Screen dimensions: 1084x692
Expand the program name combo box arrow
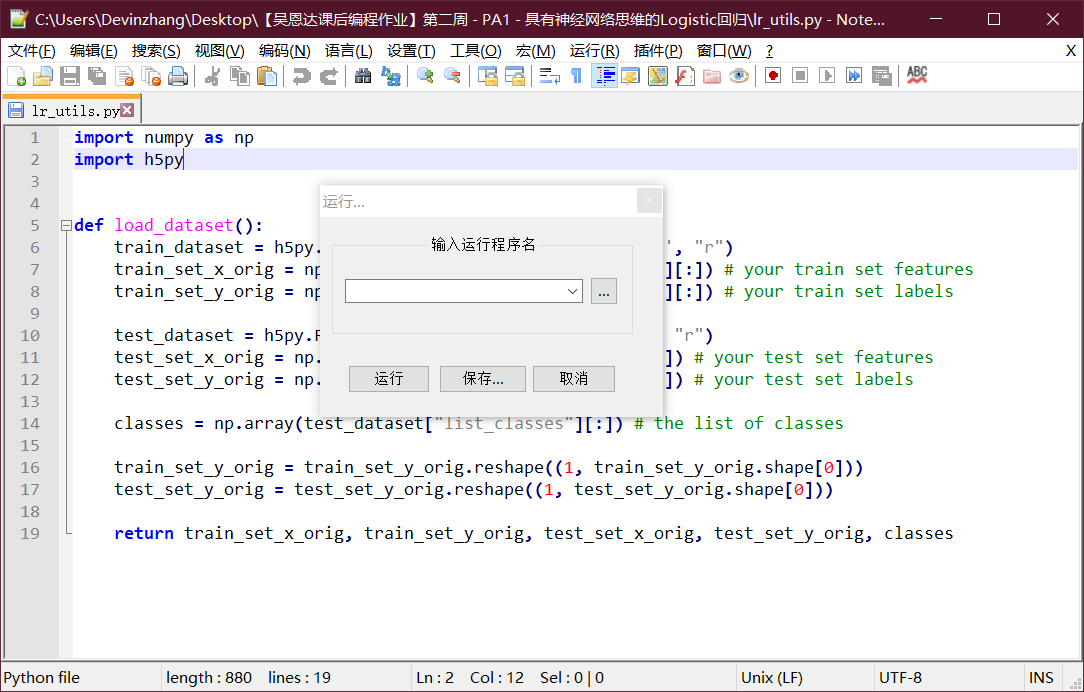(x=572, y=291)
